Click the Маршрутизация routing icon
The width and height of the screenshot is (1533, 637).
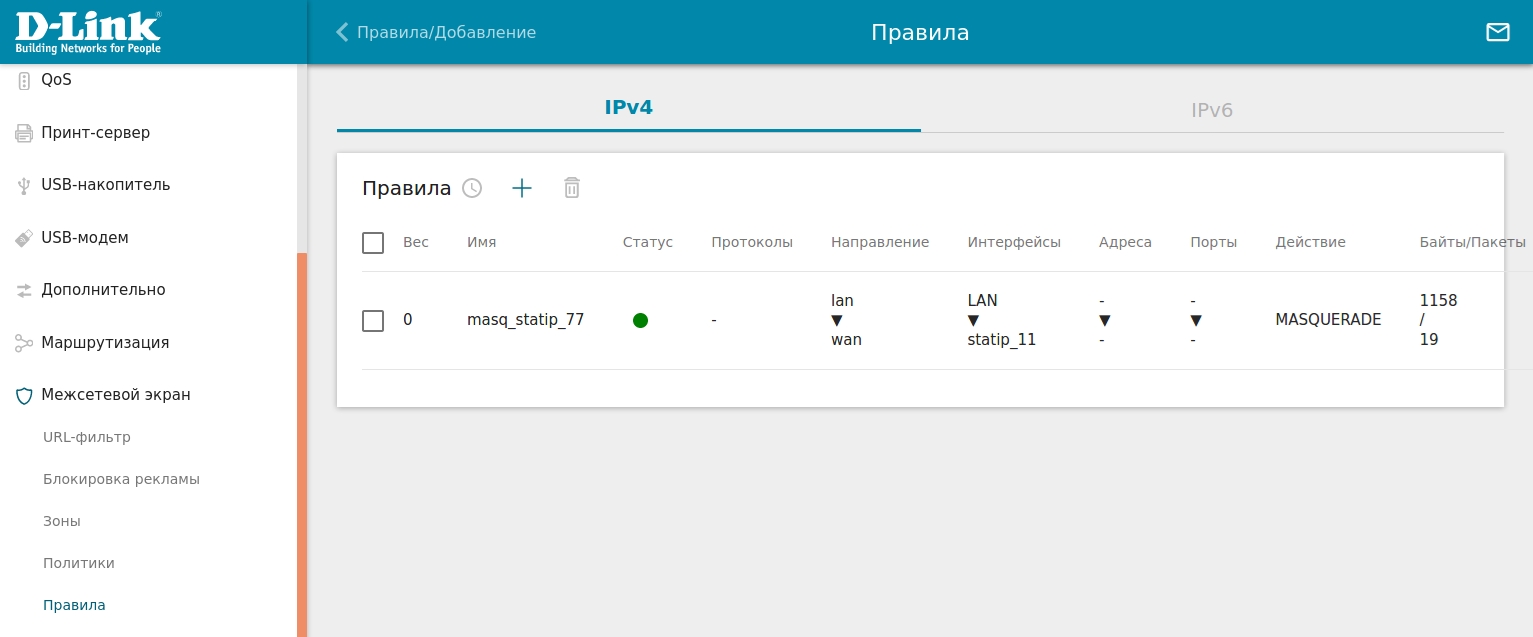pyautogui.click(x=24, y=343)
